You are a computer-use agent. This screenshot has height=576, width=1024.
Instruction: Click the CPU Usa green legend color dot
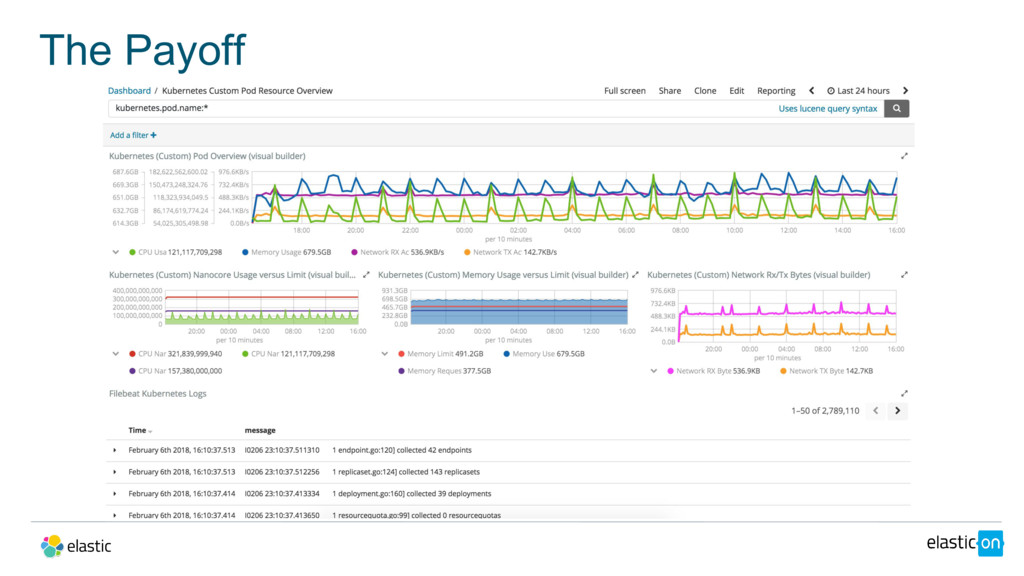(x=131, y=252)
